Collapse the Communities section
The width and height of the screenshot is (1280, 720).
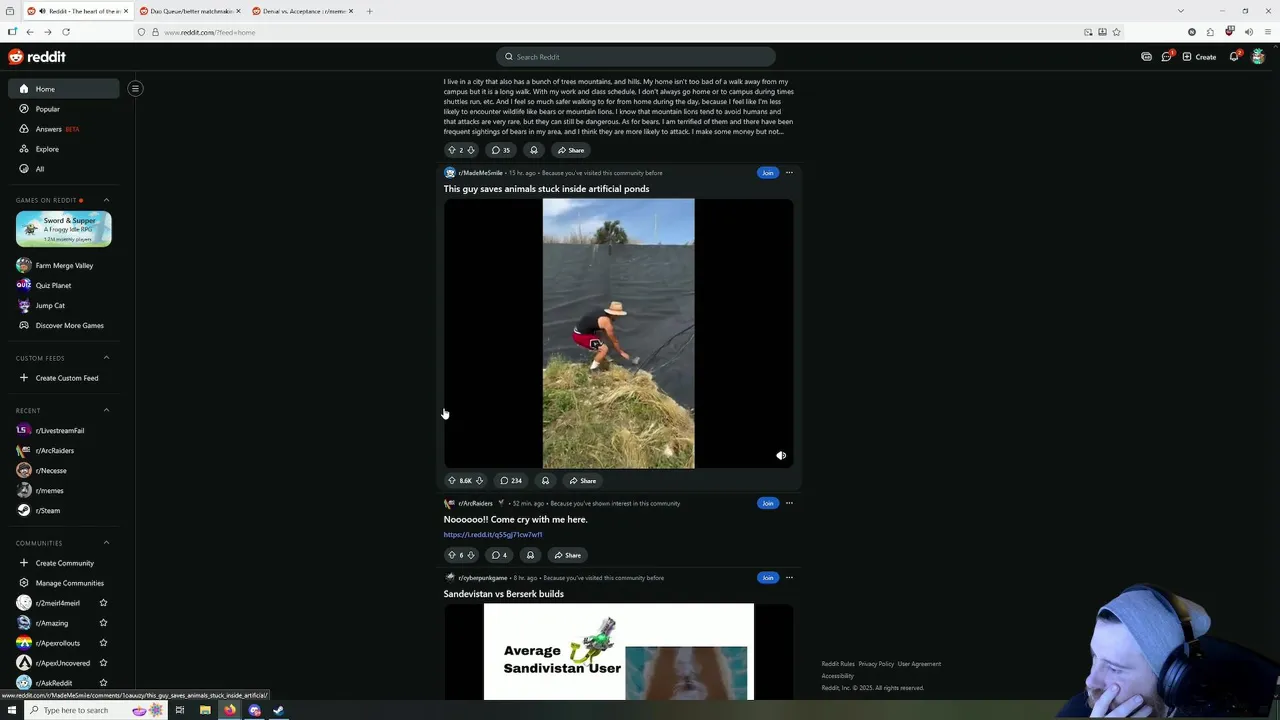pos(106,543)
